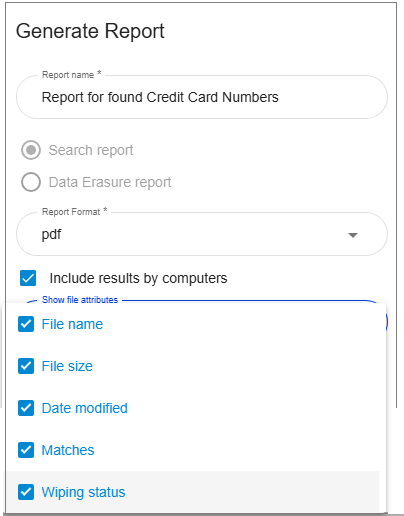Click the Search report label text

(91, 150)
